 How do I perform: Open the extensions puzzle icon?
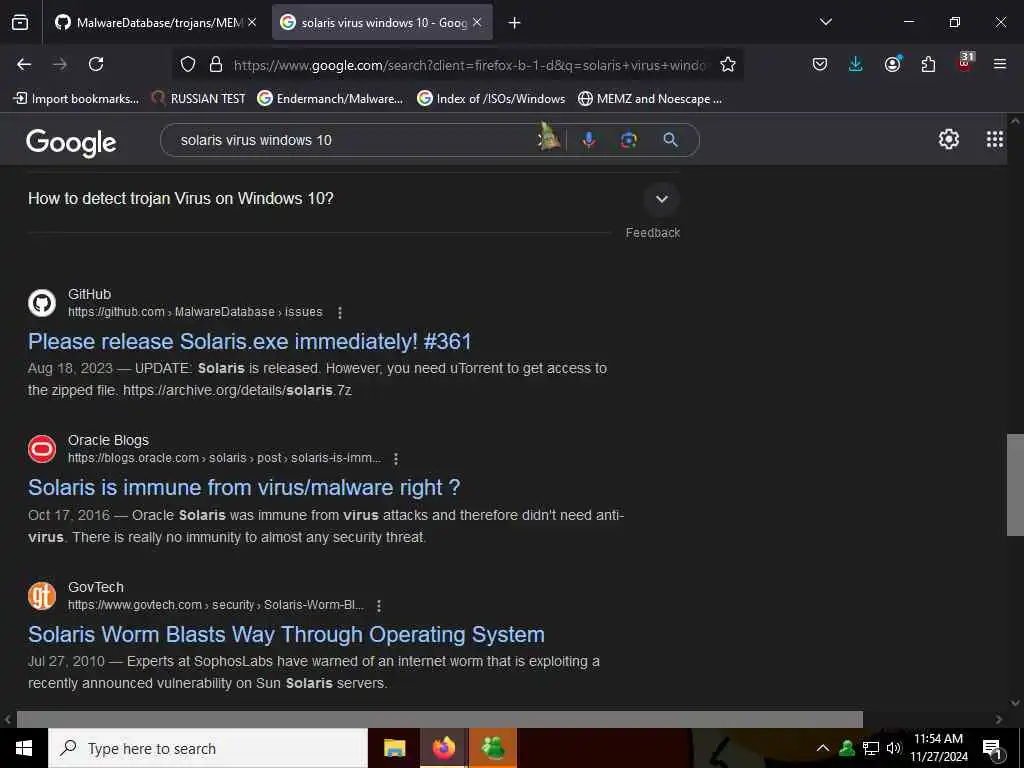pyautogui.click(x=928, y=64)
